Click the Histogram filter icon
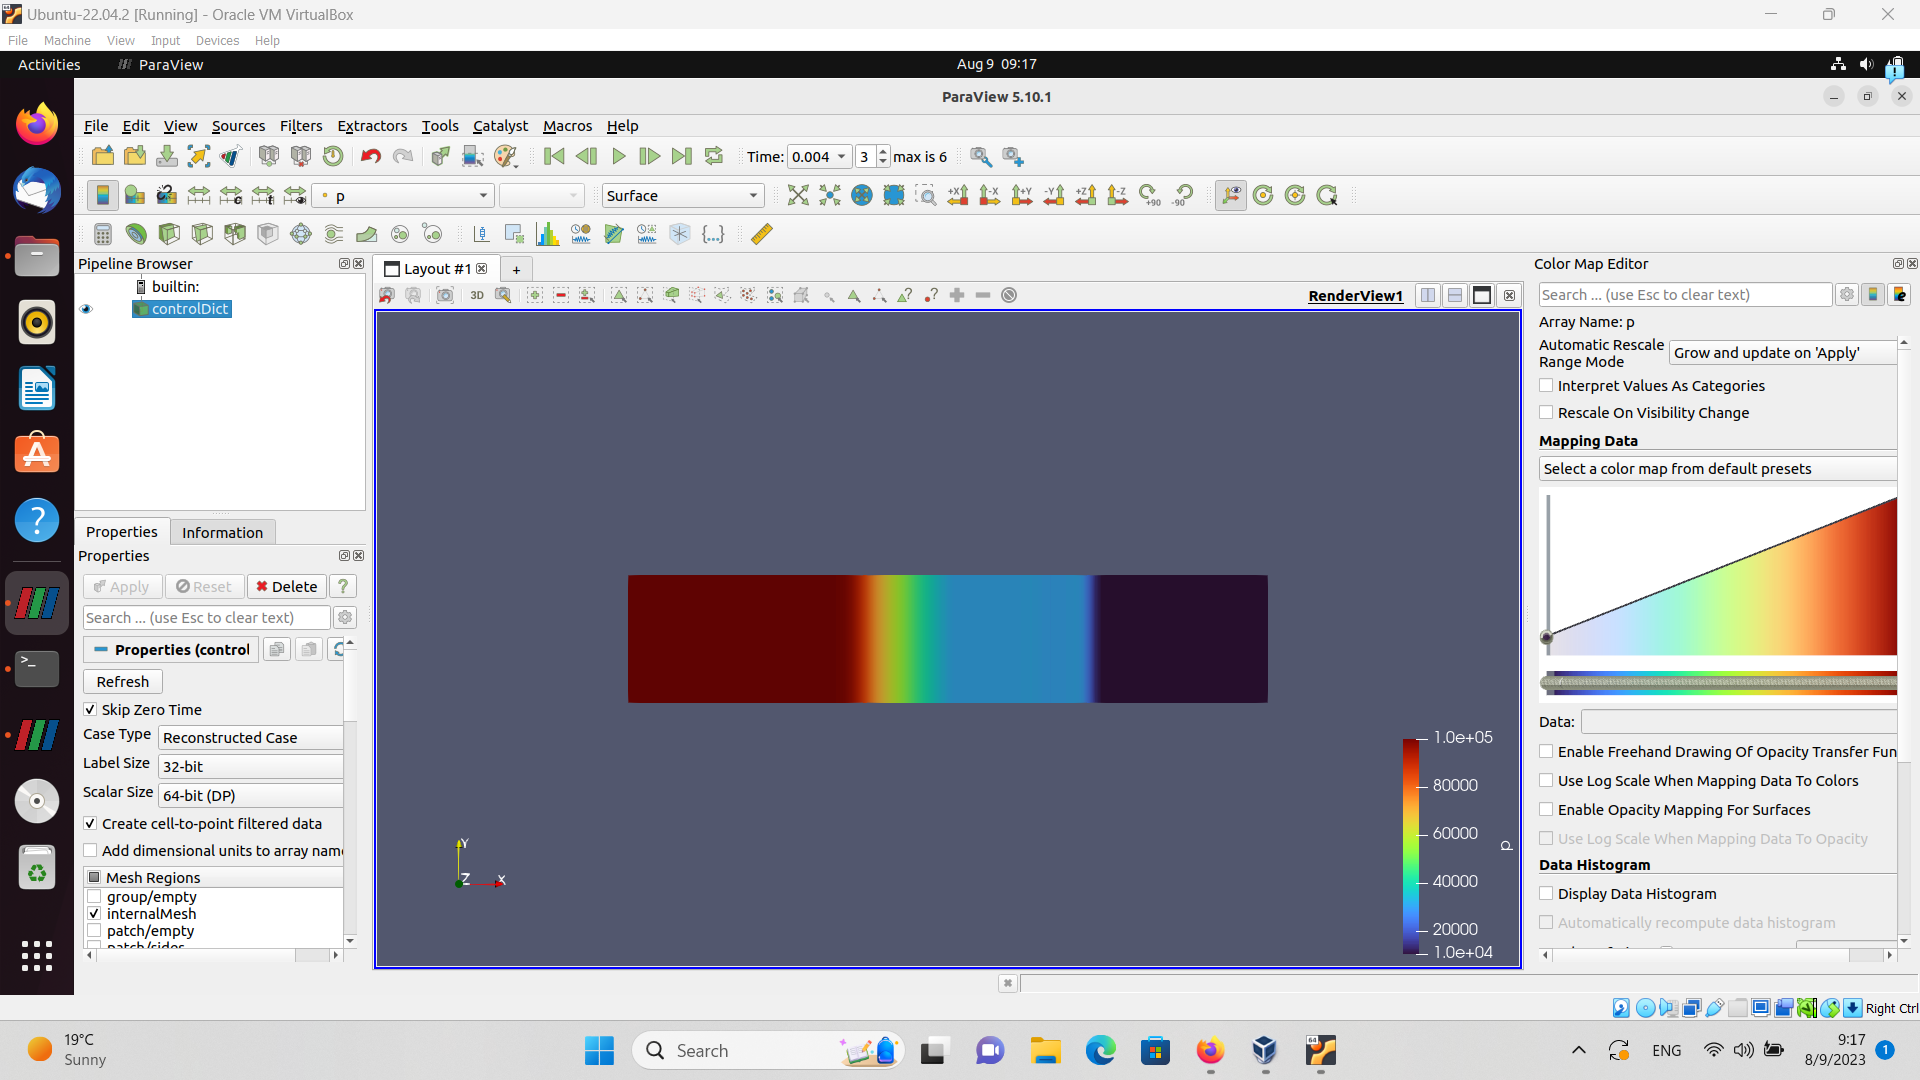This screenshot has height=1080, width=1920. point(547,234)
